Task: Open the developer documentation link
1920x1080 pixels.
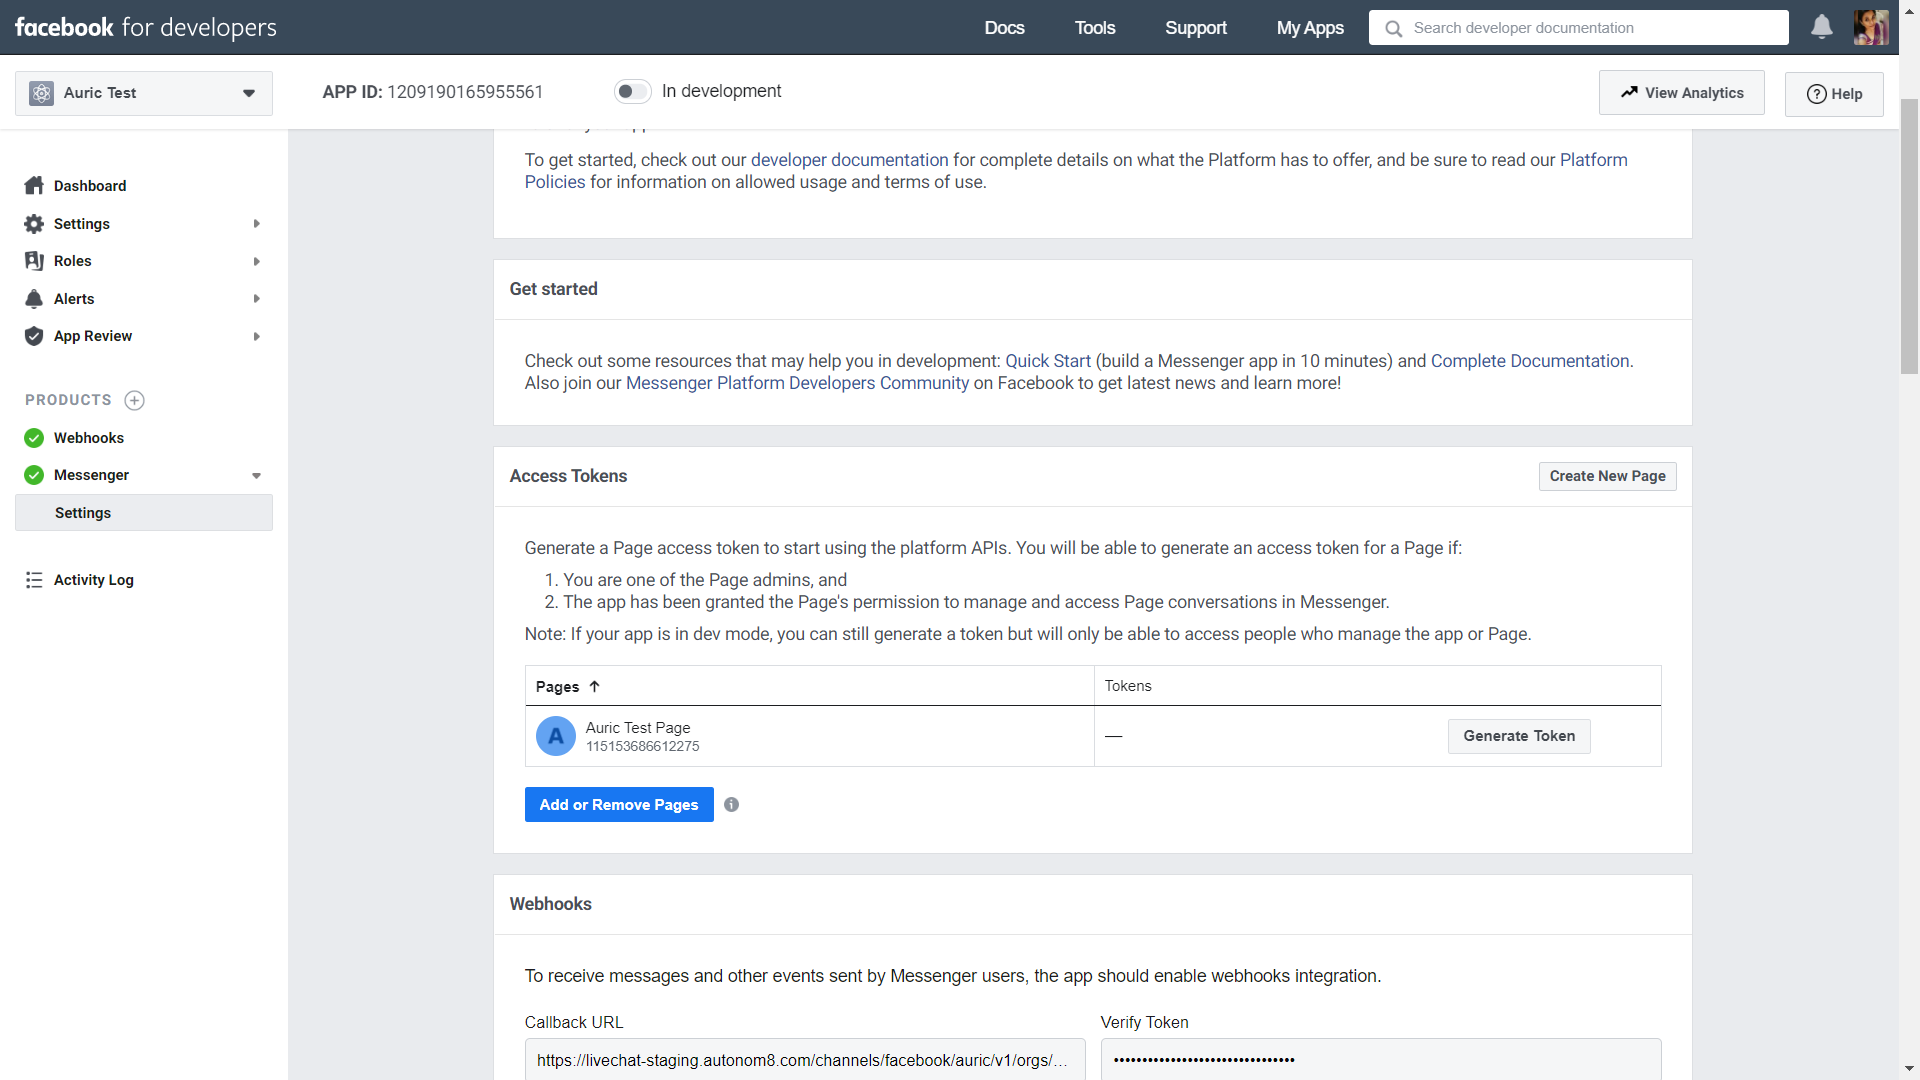Action: (849, 160)
